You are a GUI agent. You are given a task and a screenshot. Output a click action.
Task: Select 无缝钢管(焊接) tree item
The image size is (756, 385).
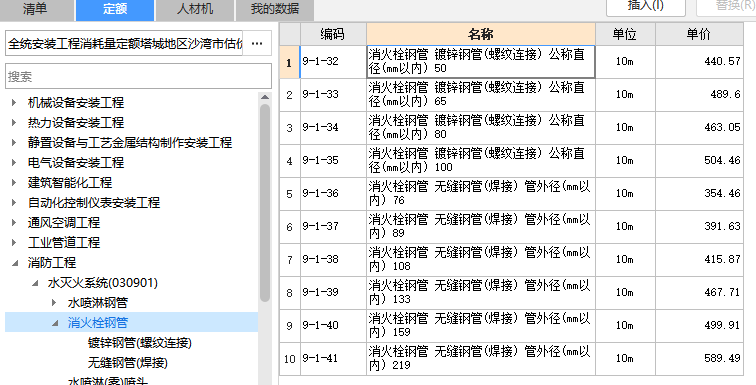pos(128,362)
